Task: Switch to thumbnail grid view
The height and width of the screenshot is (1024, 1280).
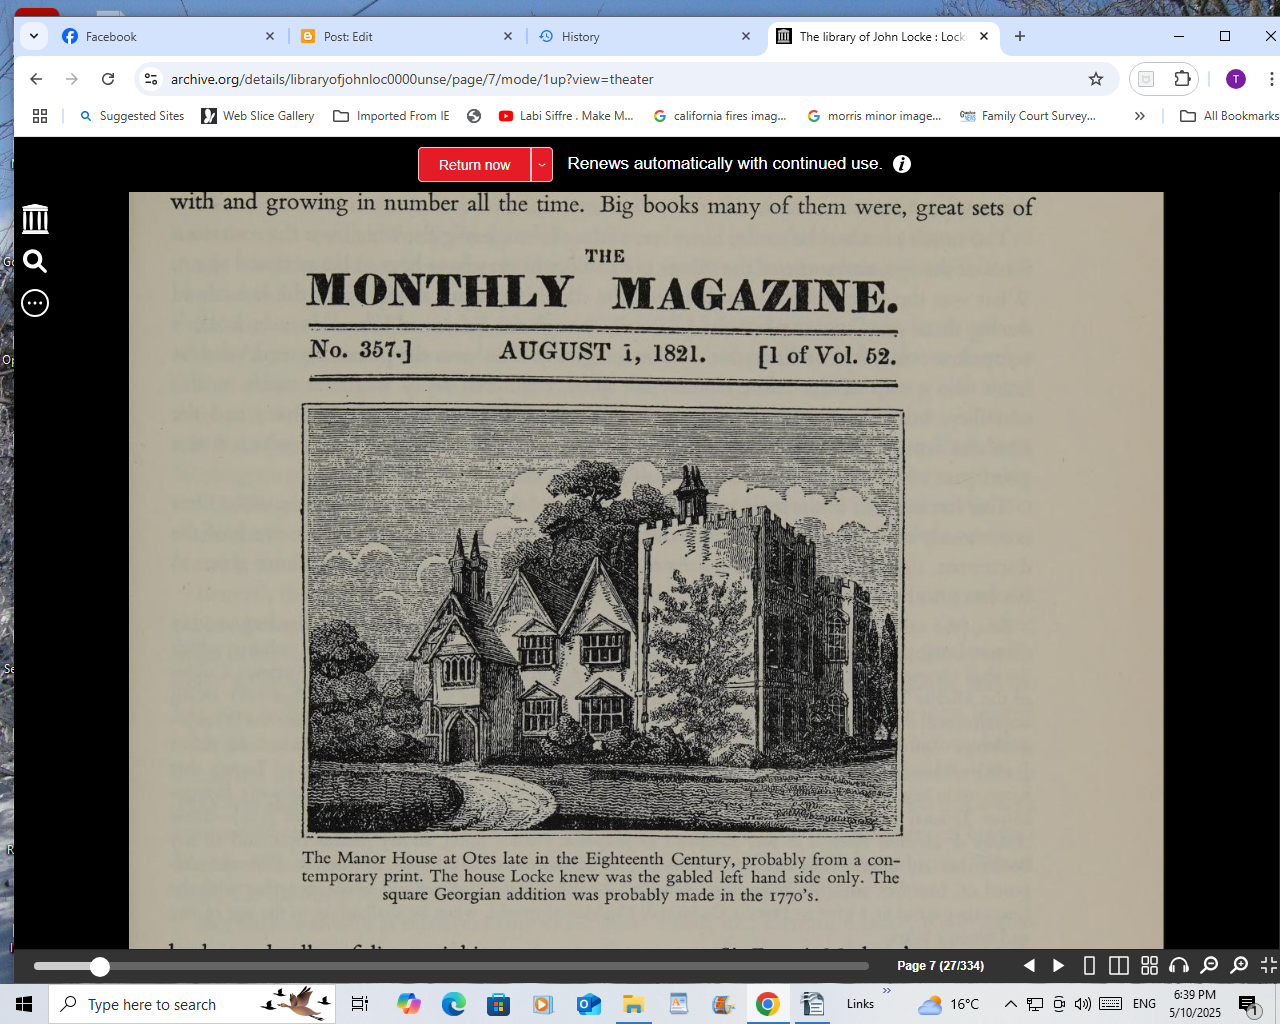Action: coord(1149,965)
